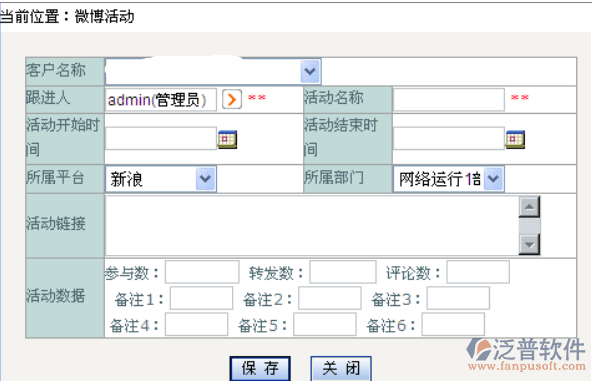Select the 转发数 input box
This screenshot has width=596, height=382.
(x=343, y=272)
